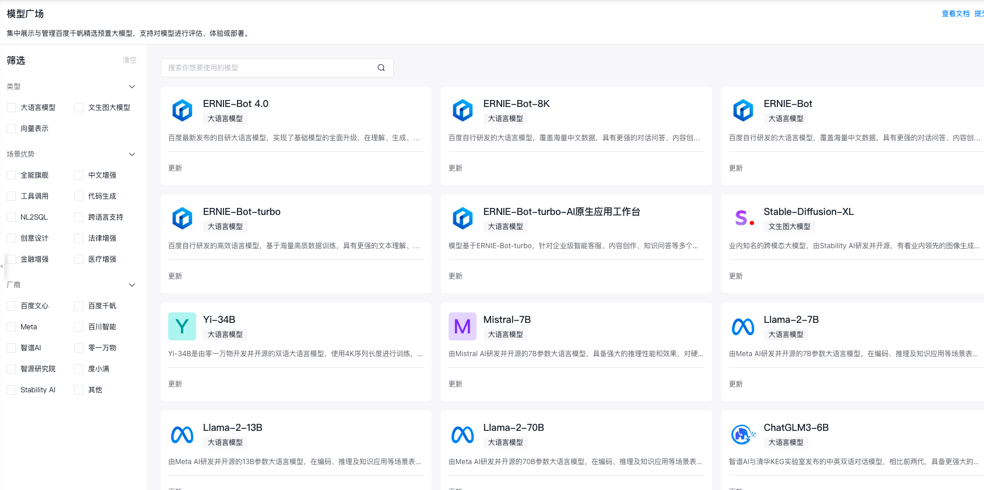Open the ChatGLM3-6B model title
The image size is (984, 490).
[x=796, y=428]
